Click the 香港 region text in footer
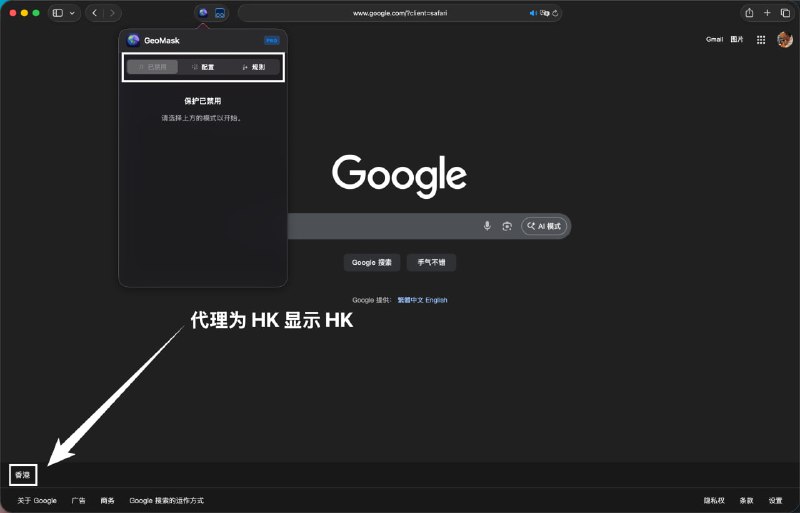 tap(22, 475)
